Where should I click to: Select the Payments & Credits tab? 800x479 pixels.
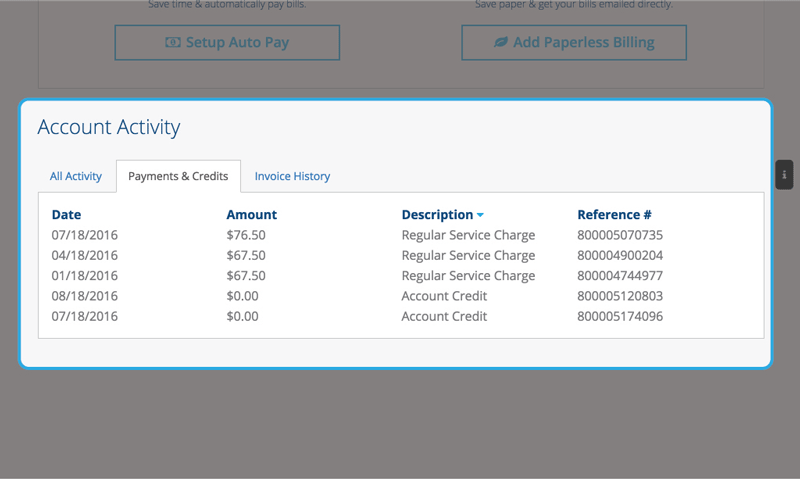178,176
